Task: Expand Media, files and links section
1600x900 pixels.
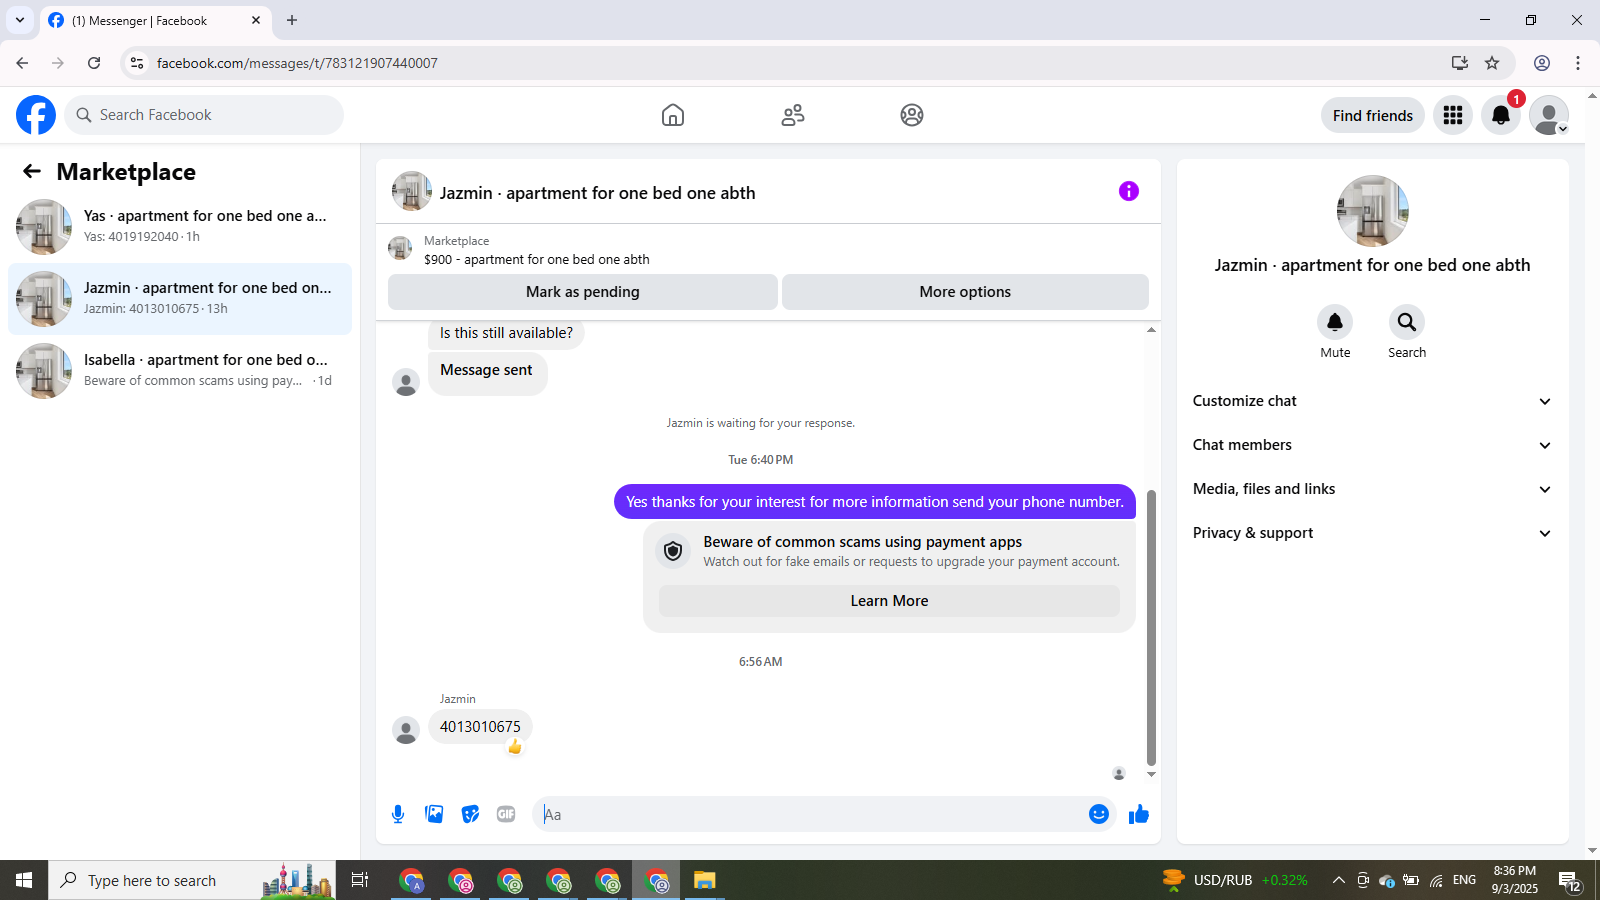Action: pos(1372,489)
